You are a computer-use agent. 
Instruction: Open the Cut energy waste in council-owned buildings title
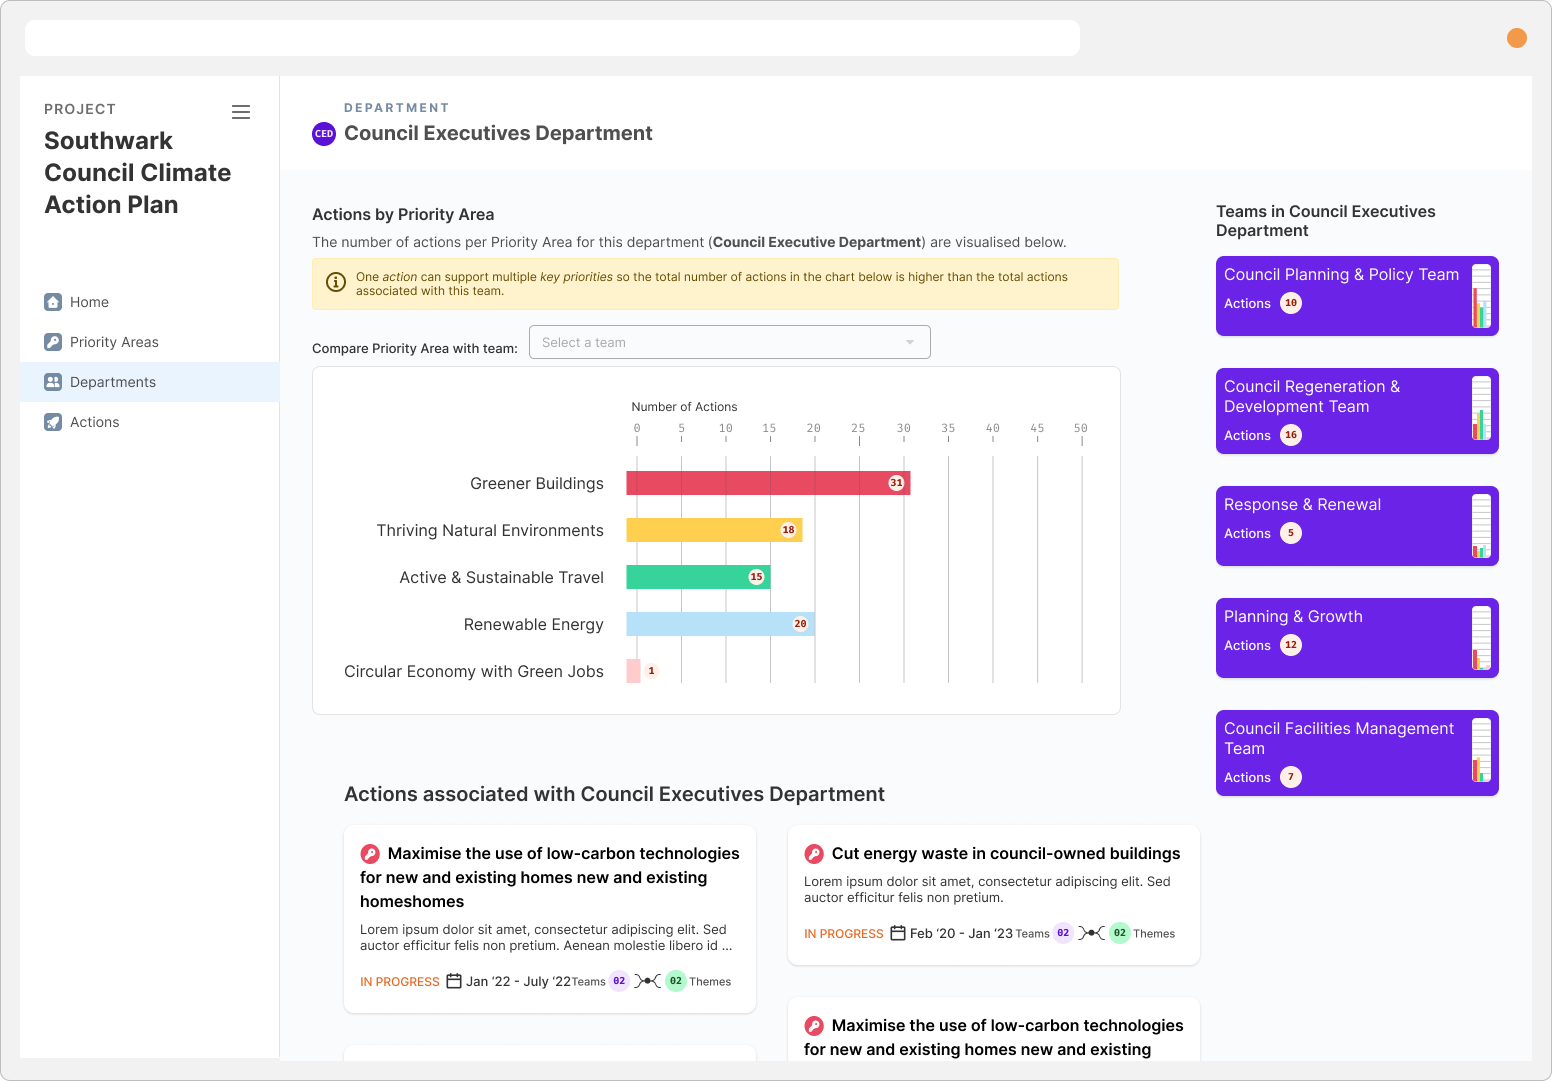click(1006, 854)
